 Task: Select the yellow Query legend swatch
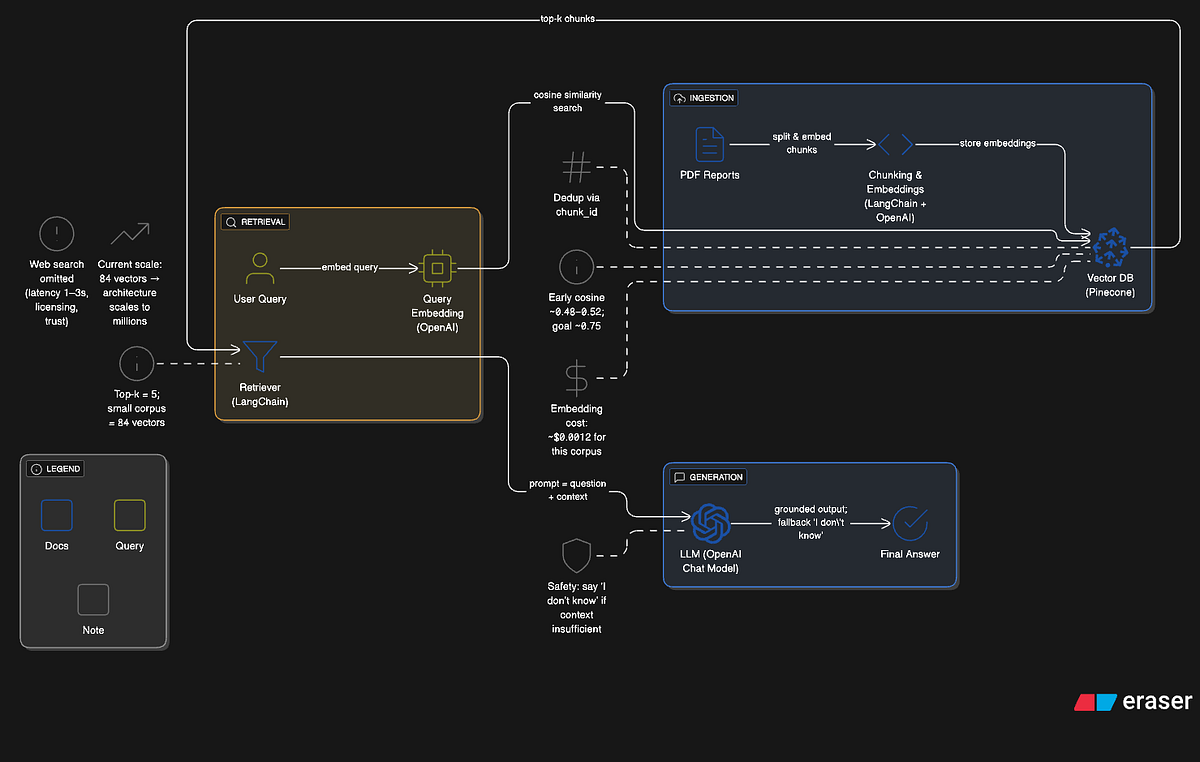130,516
